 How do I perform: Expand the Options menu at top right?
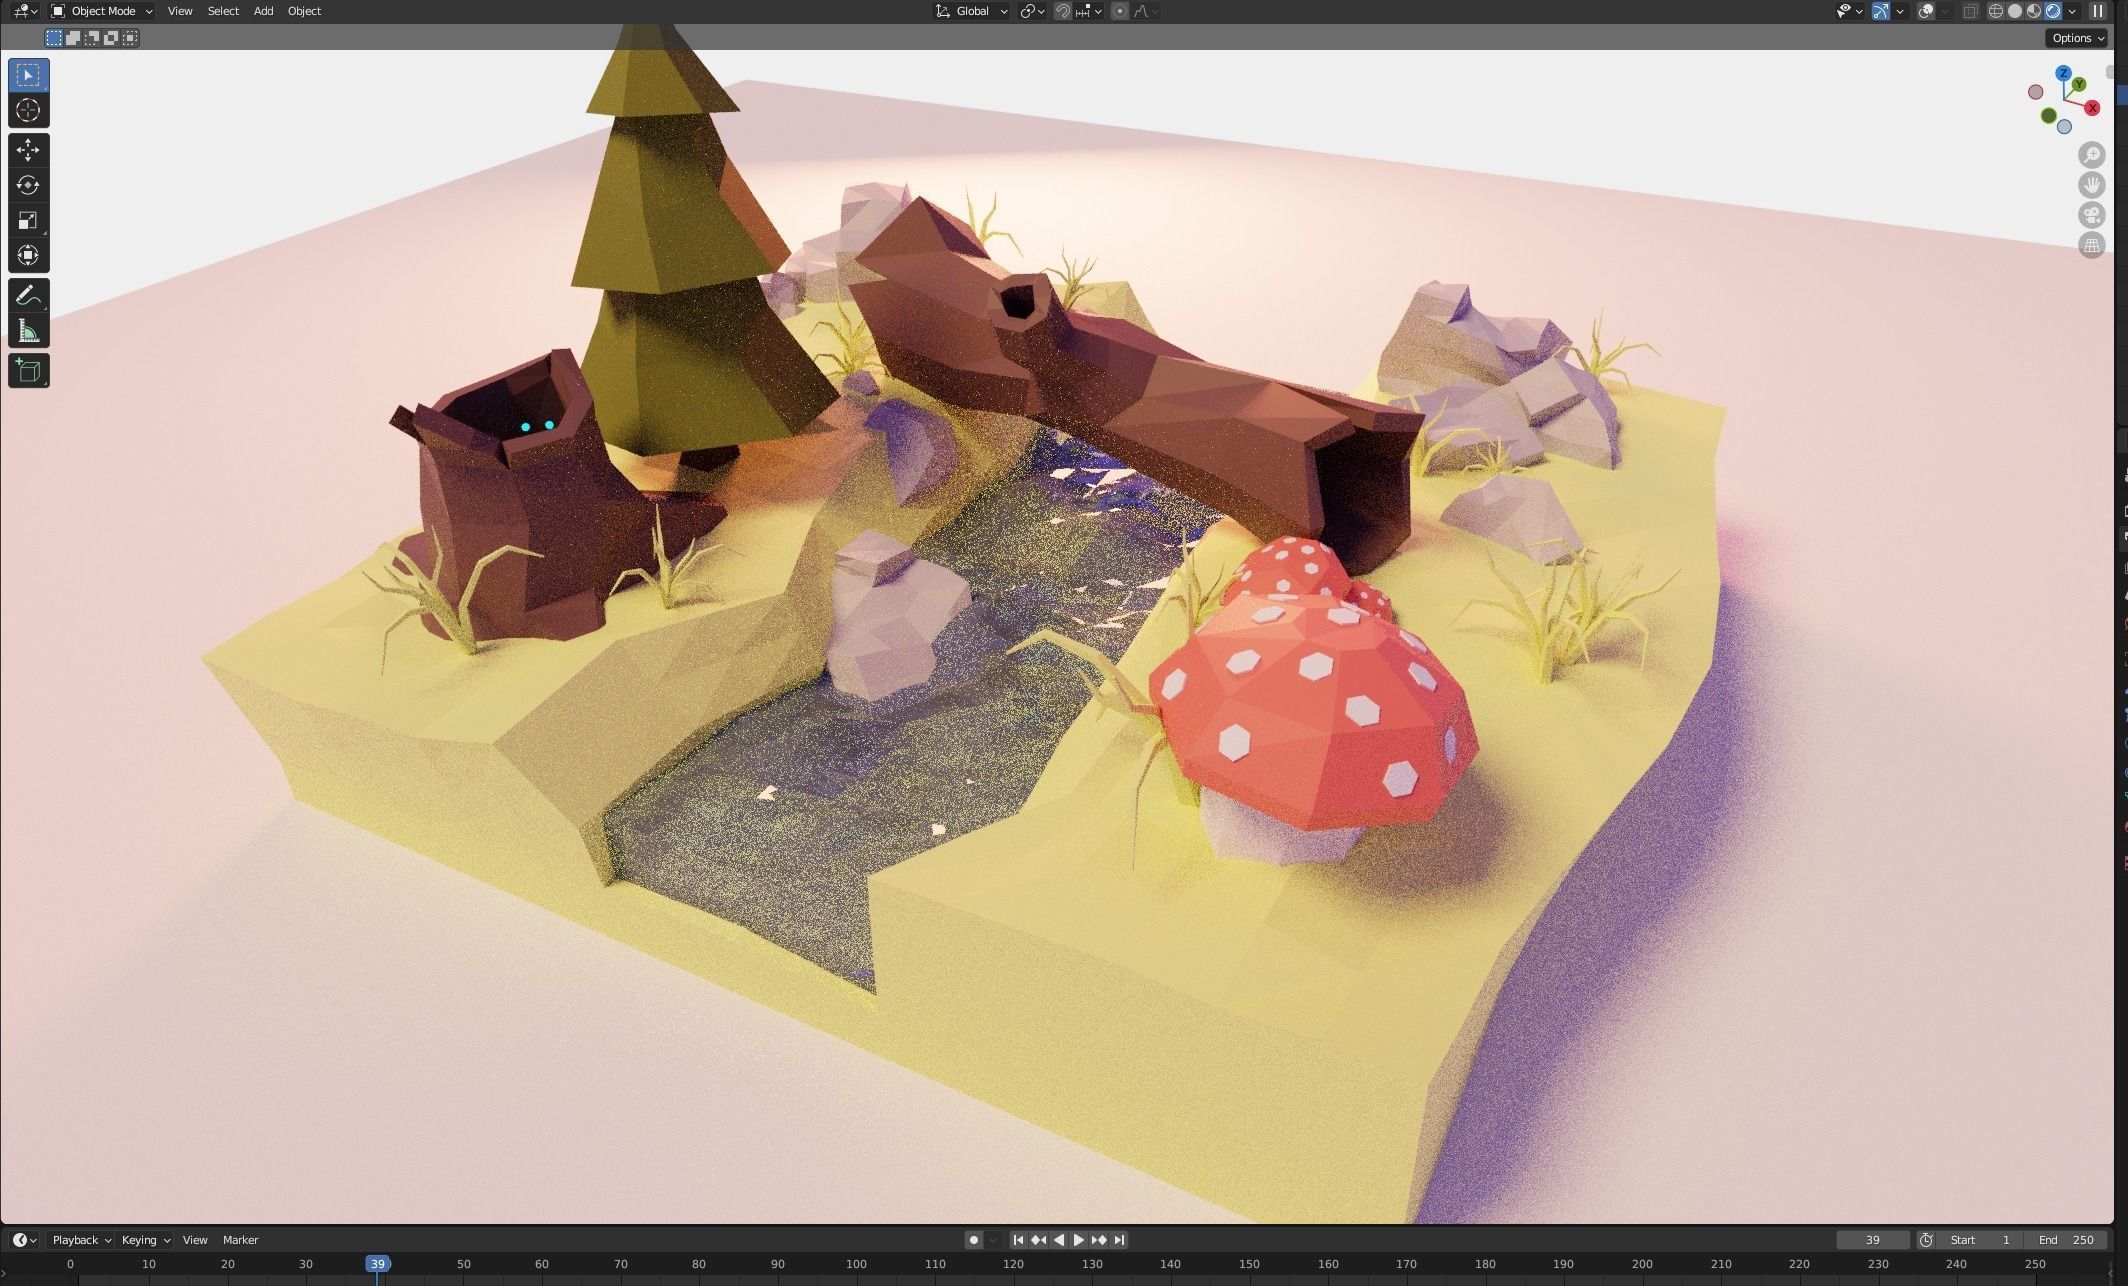pyautogui.click(x=2076, y=37)
